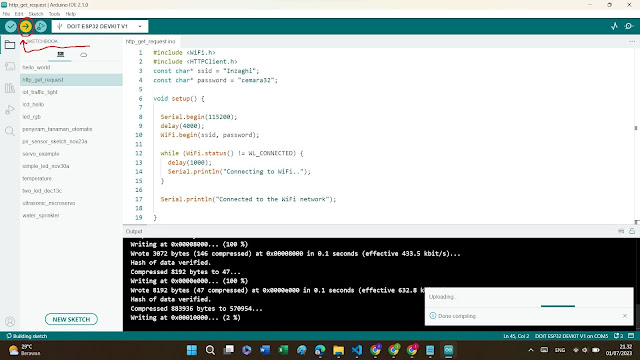Open the Help menu

click(x=71, y=14)
